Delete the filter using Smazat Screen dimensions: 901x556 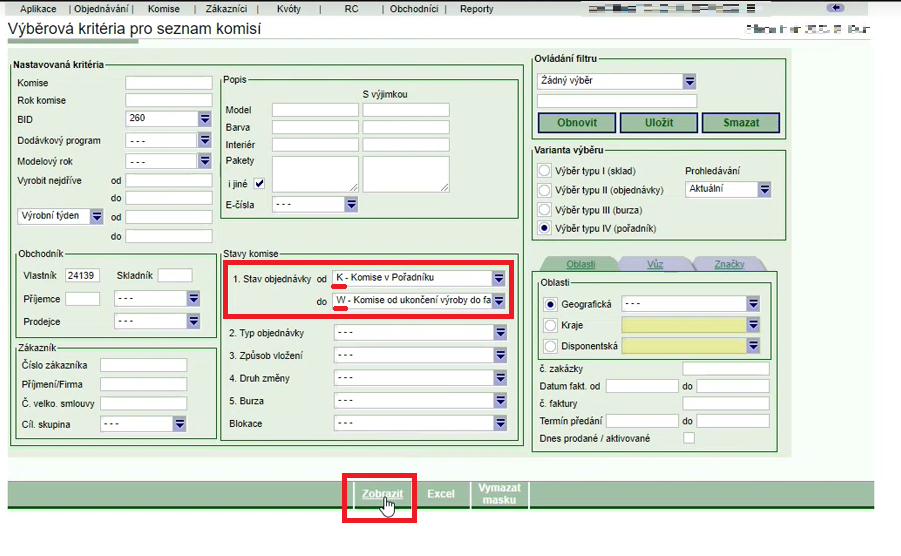coord(739,123)
